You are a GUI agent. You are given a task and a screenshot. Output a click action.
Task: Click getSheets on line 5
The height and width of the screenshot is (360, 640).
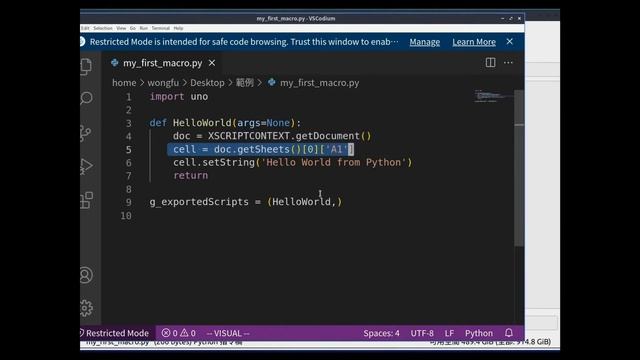point(263,149)
